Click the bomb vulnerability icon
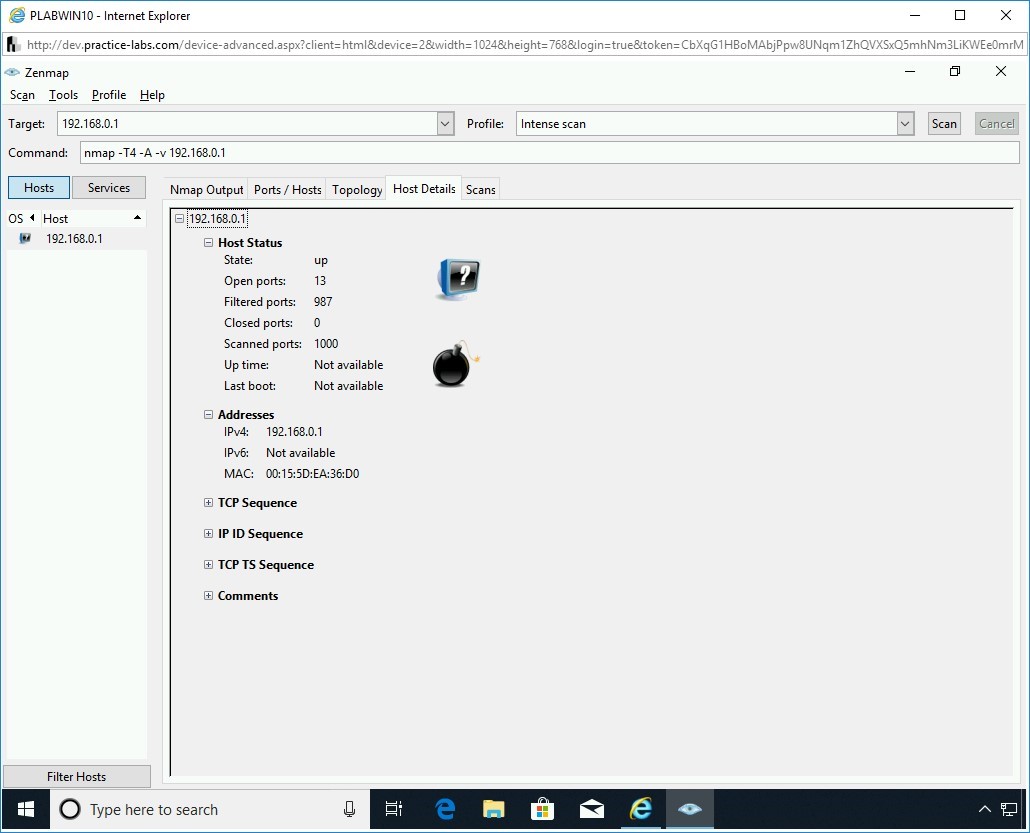The image size is (1030, 833). 455,364
